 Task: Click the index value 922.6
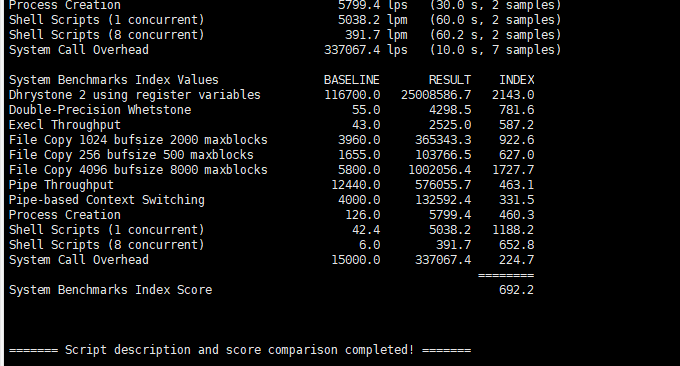[517, 140]
